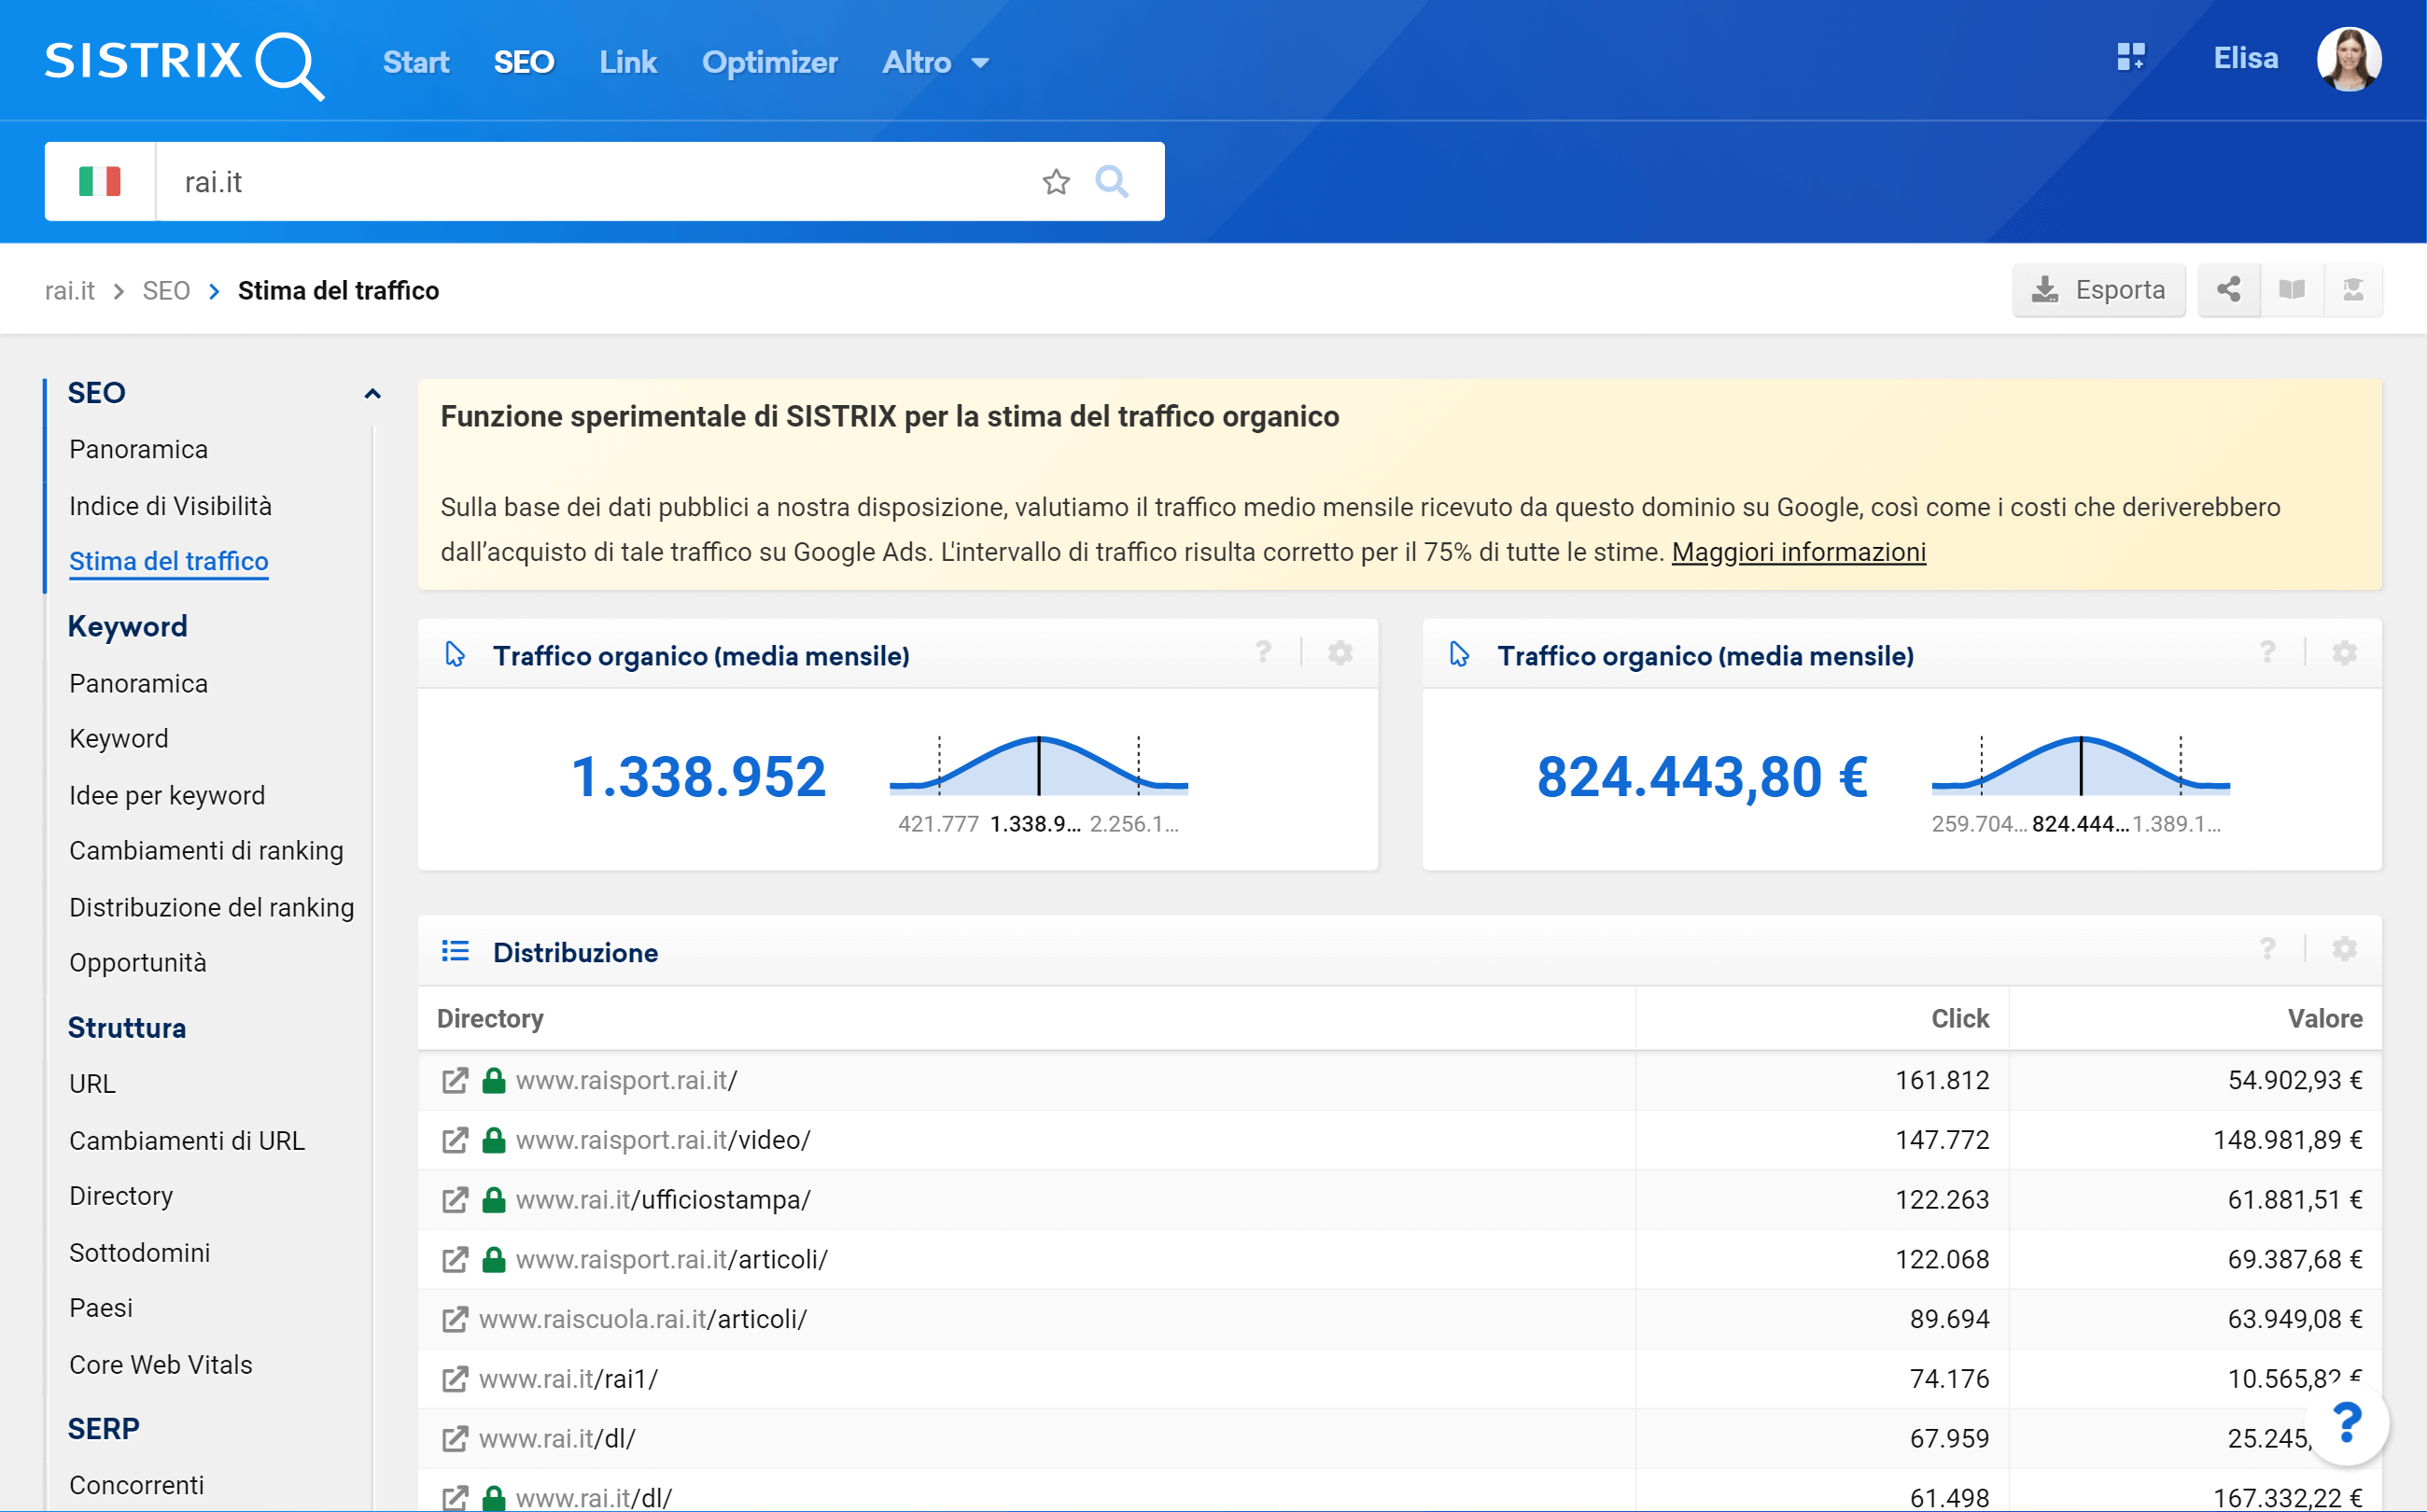Open Elisa's profile avatar
2427x1512 pixels.
(2348, 59)
